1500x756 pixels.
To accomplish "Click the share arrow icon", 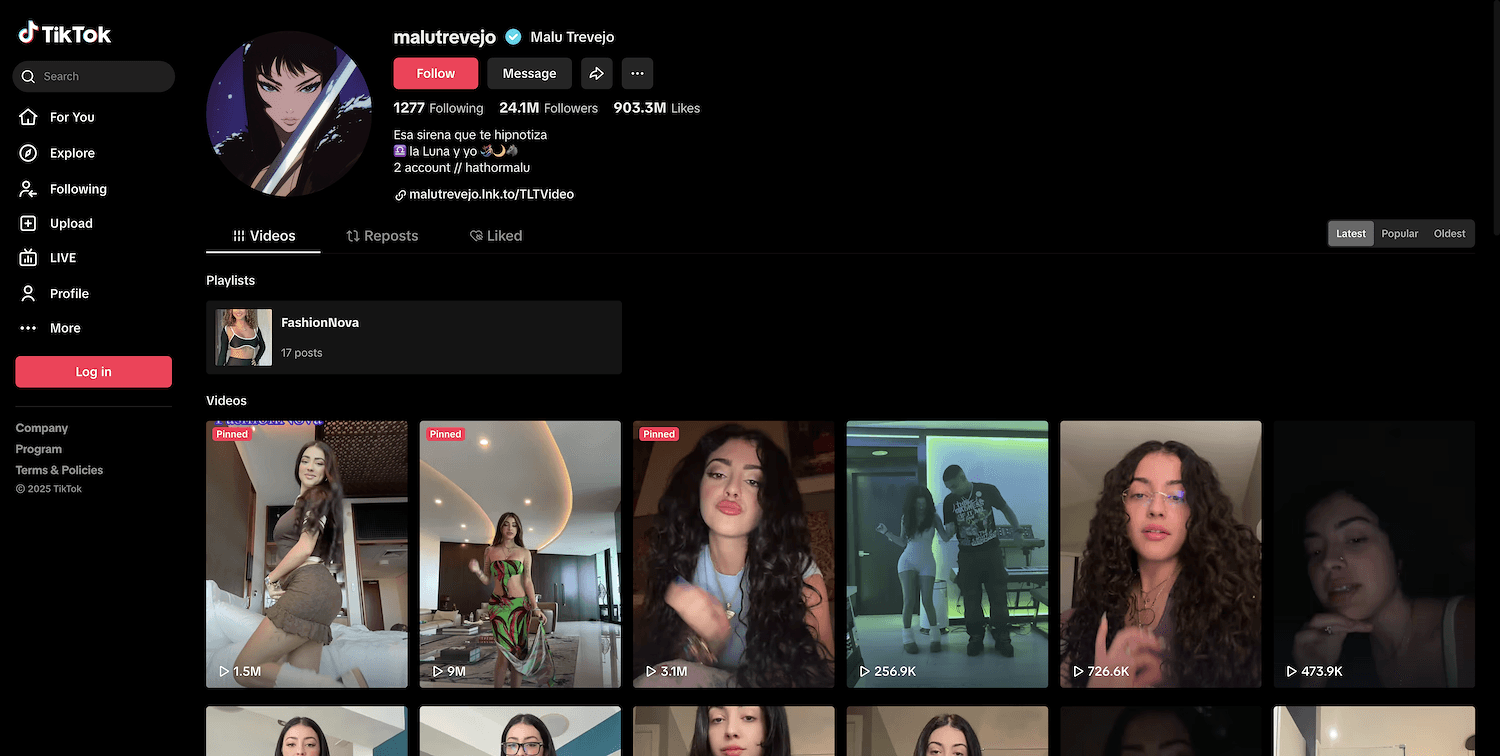I will point(596,73).
